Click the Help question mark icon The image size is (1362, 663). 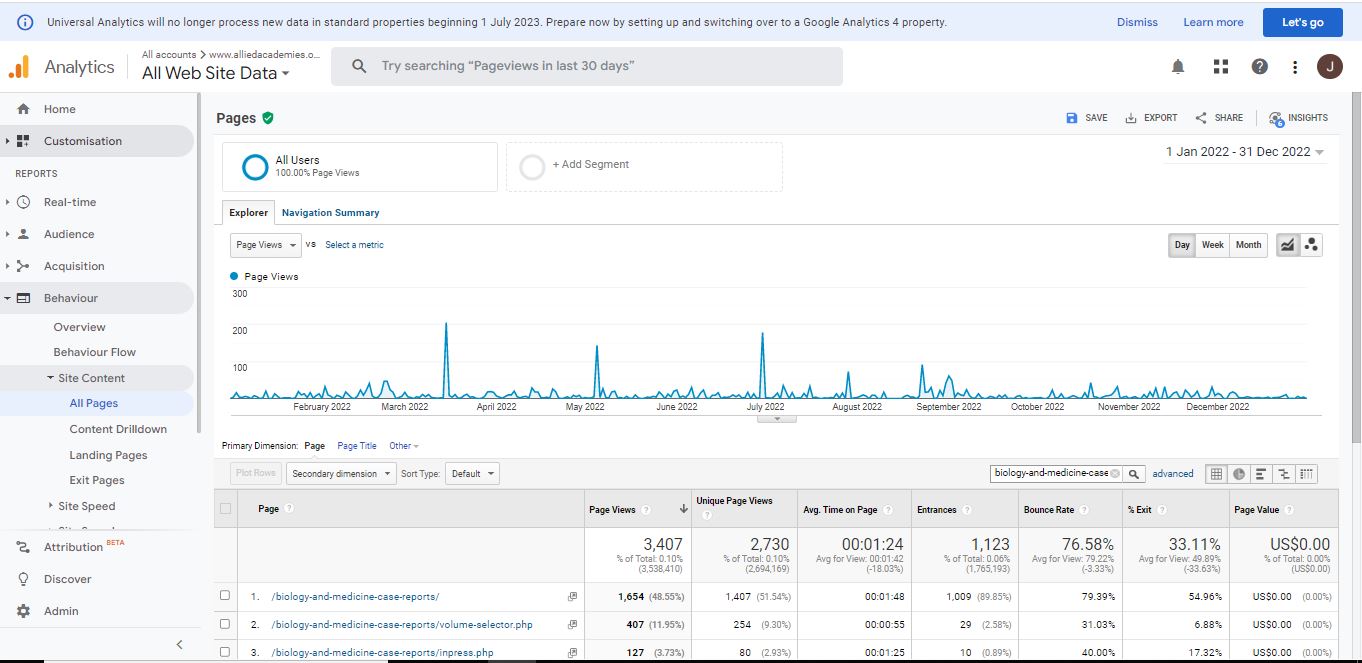pyautogui.click(x=1259, y=67)
